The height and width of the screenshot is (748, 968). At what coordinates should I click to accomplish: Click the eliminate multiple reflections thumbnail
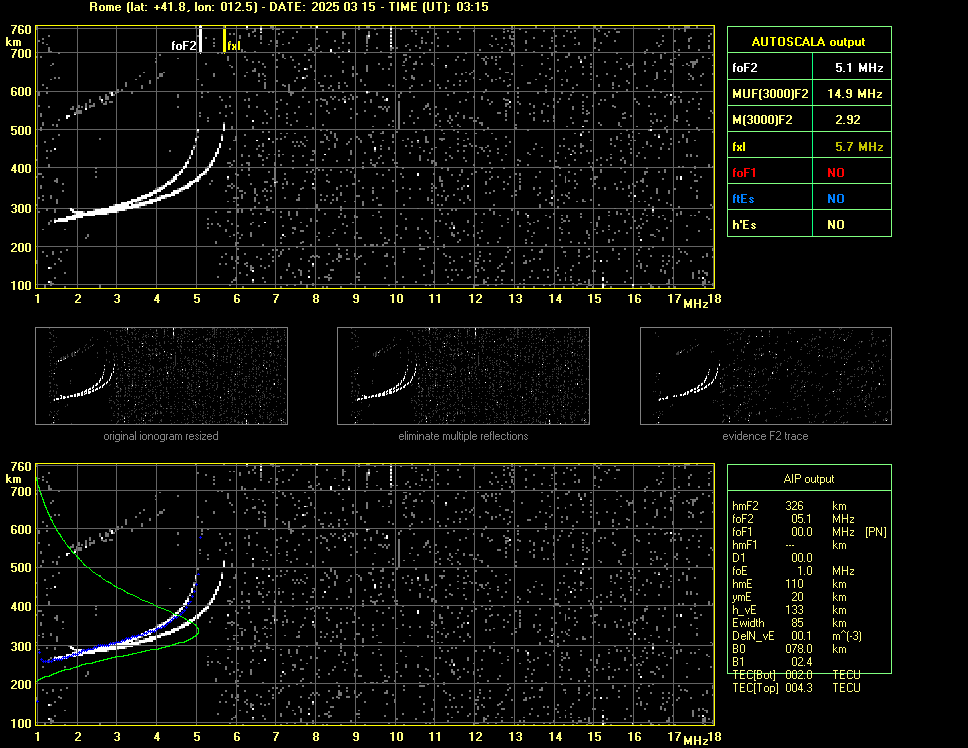click(x=463, y=376)
